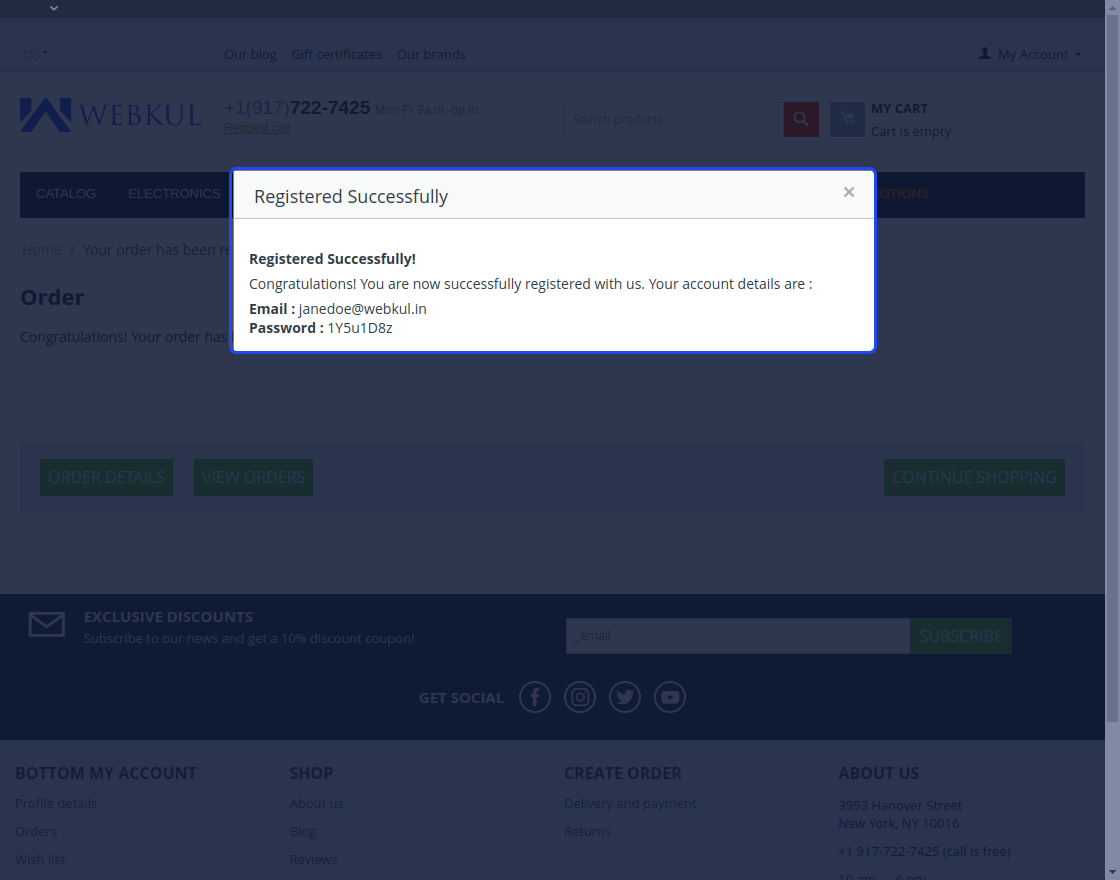Open the Facebook social icon
Viewport: 1120px width, 880px height.
point(535,697)
